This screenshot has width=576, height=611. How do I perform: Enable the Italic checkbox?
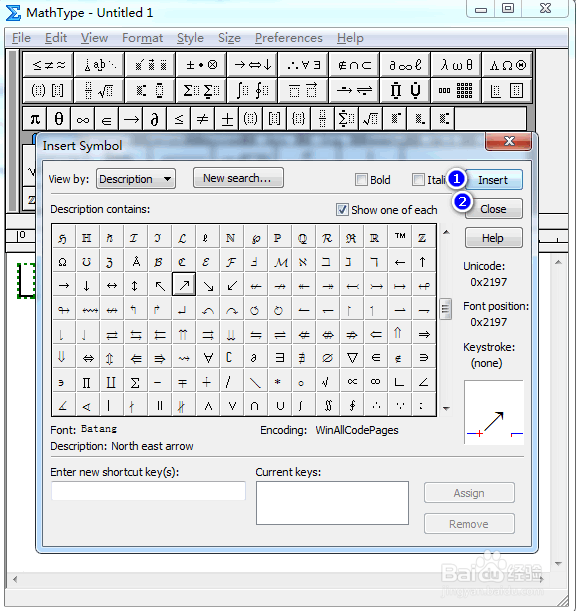418,180
